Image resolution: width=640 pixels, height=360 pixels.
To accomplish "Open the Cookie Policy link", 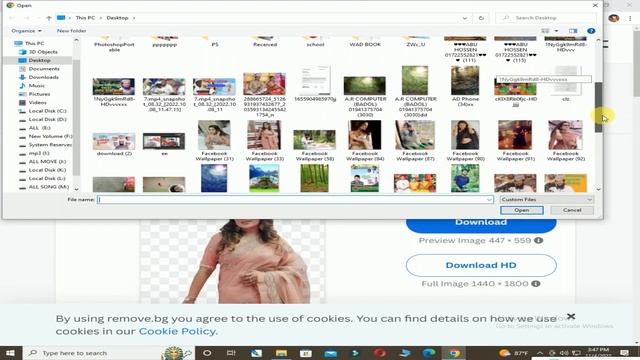I will [178, 331].
